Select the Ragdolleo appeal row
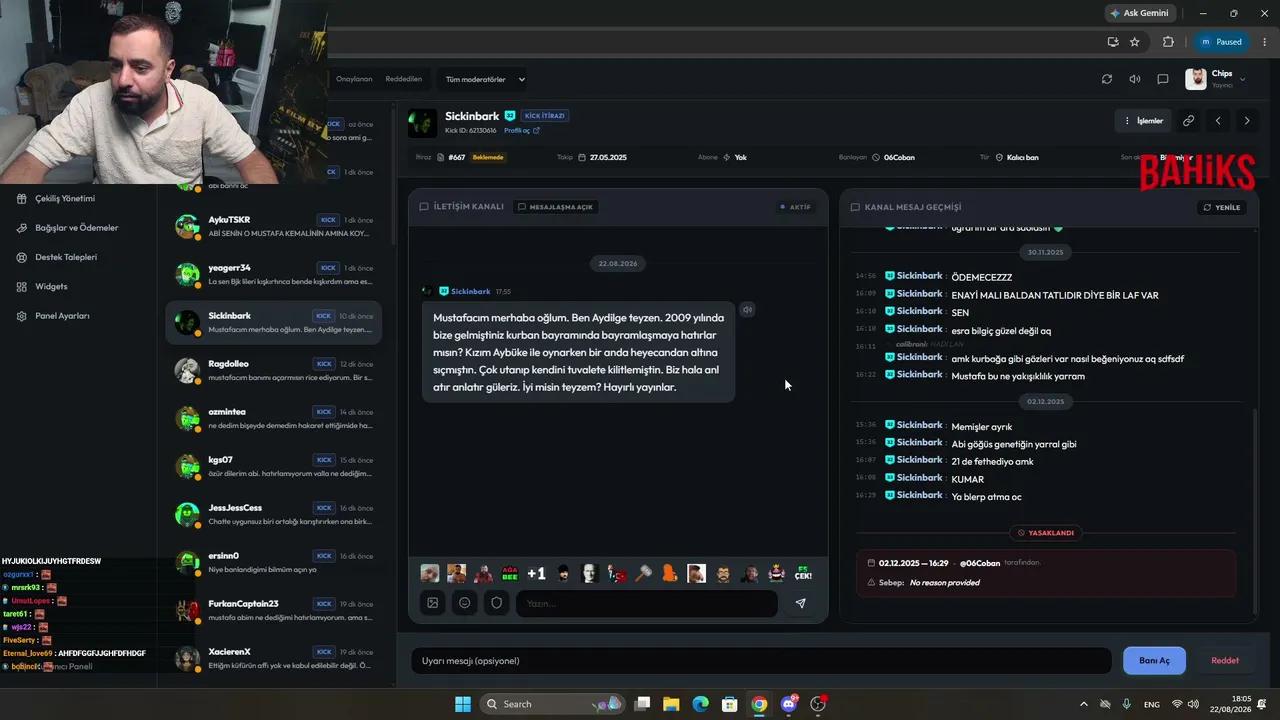 pyautogui.click(x=273, y=370)
